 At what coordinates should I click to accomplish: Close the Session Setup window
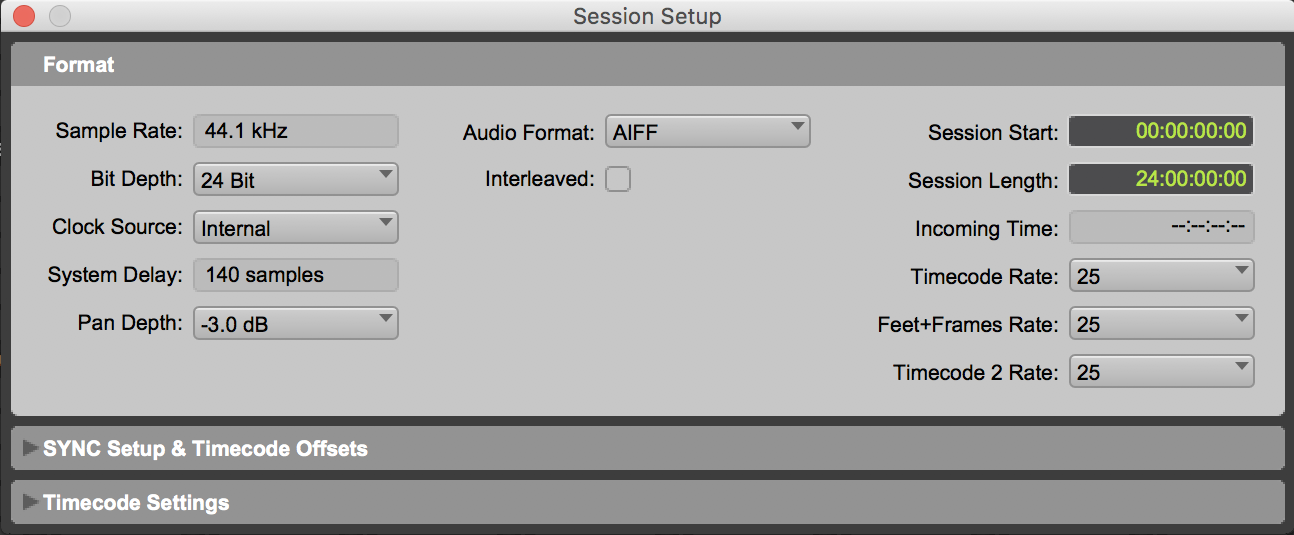(22, 16)
